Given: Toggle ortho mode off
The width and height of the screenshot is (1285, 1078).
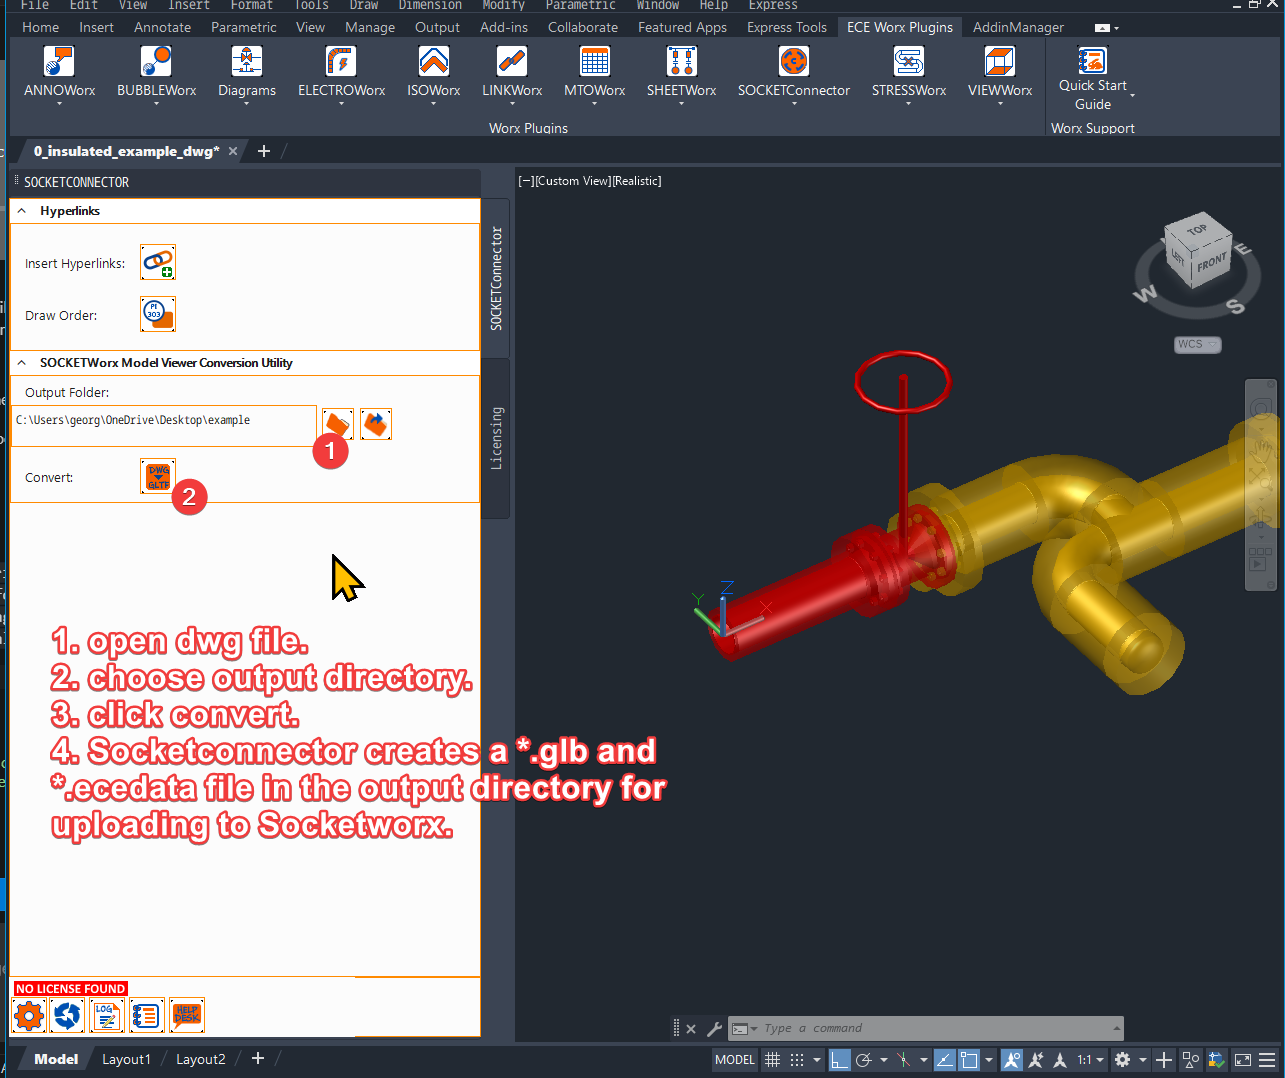Looking at the screenshot, I should [x=840, y=1060].
